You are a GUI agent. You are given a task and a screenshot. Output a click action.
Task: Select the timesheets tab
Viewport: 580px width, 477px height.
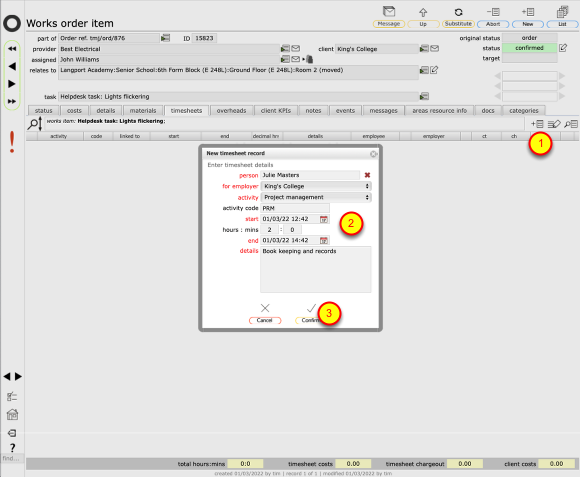[186, 111]
